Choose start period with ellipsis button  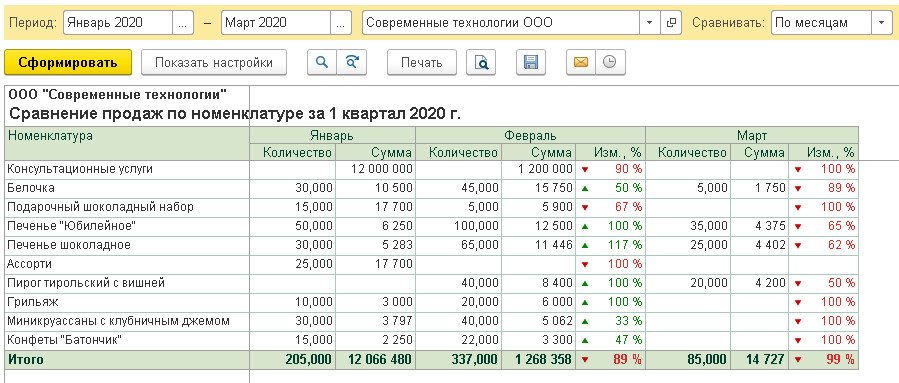coord(182,23)
